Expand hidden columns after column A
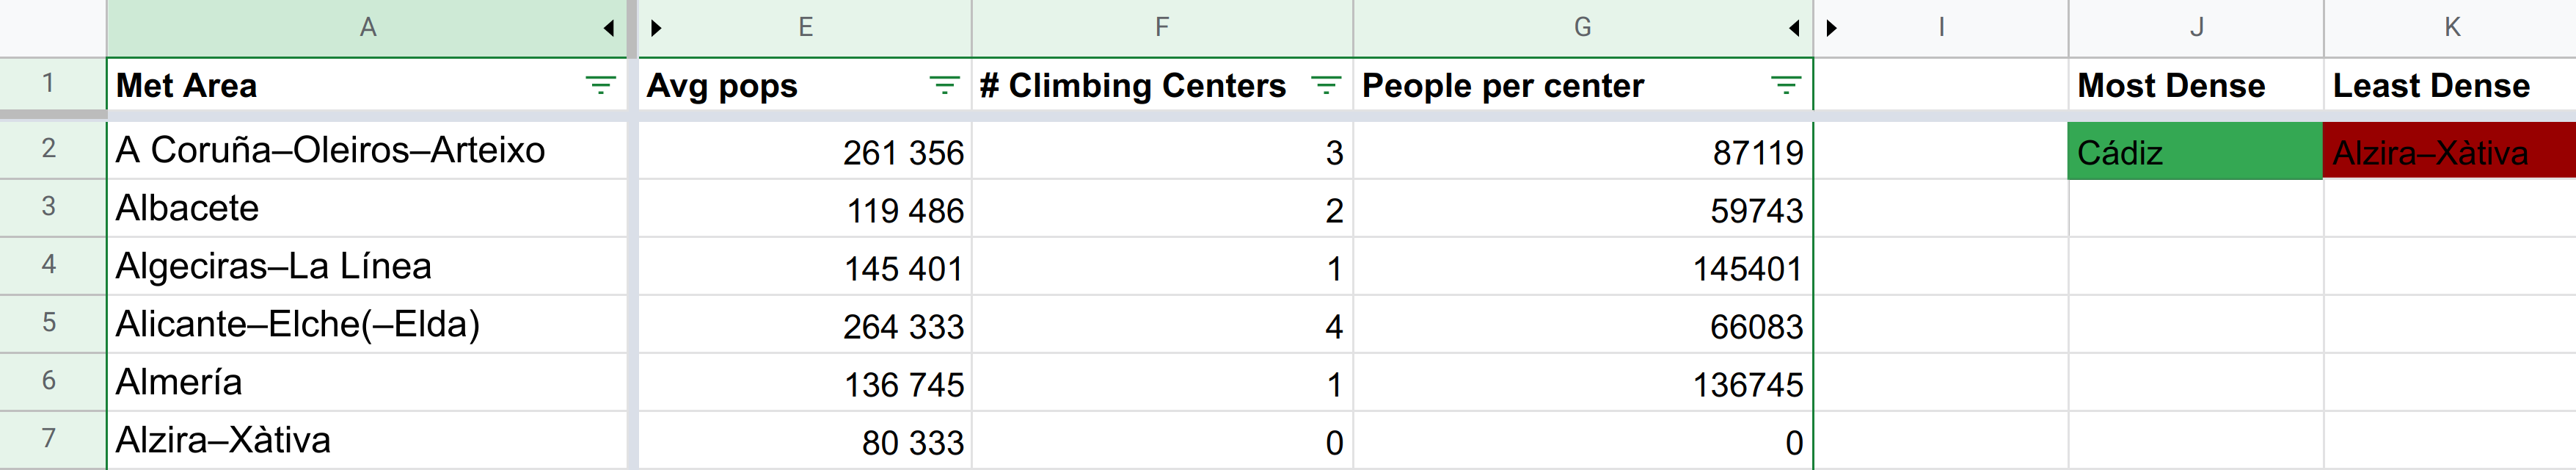 [609, 28]
